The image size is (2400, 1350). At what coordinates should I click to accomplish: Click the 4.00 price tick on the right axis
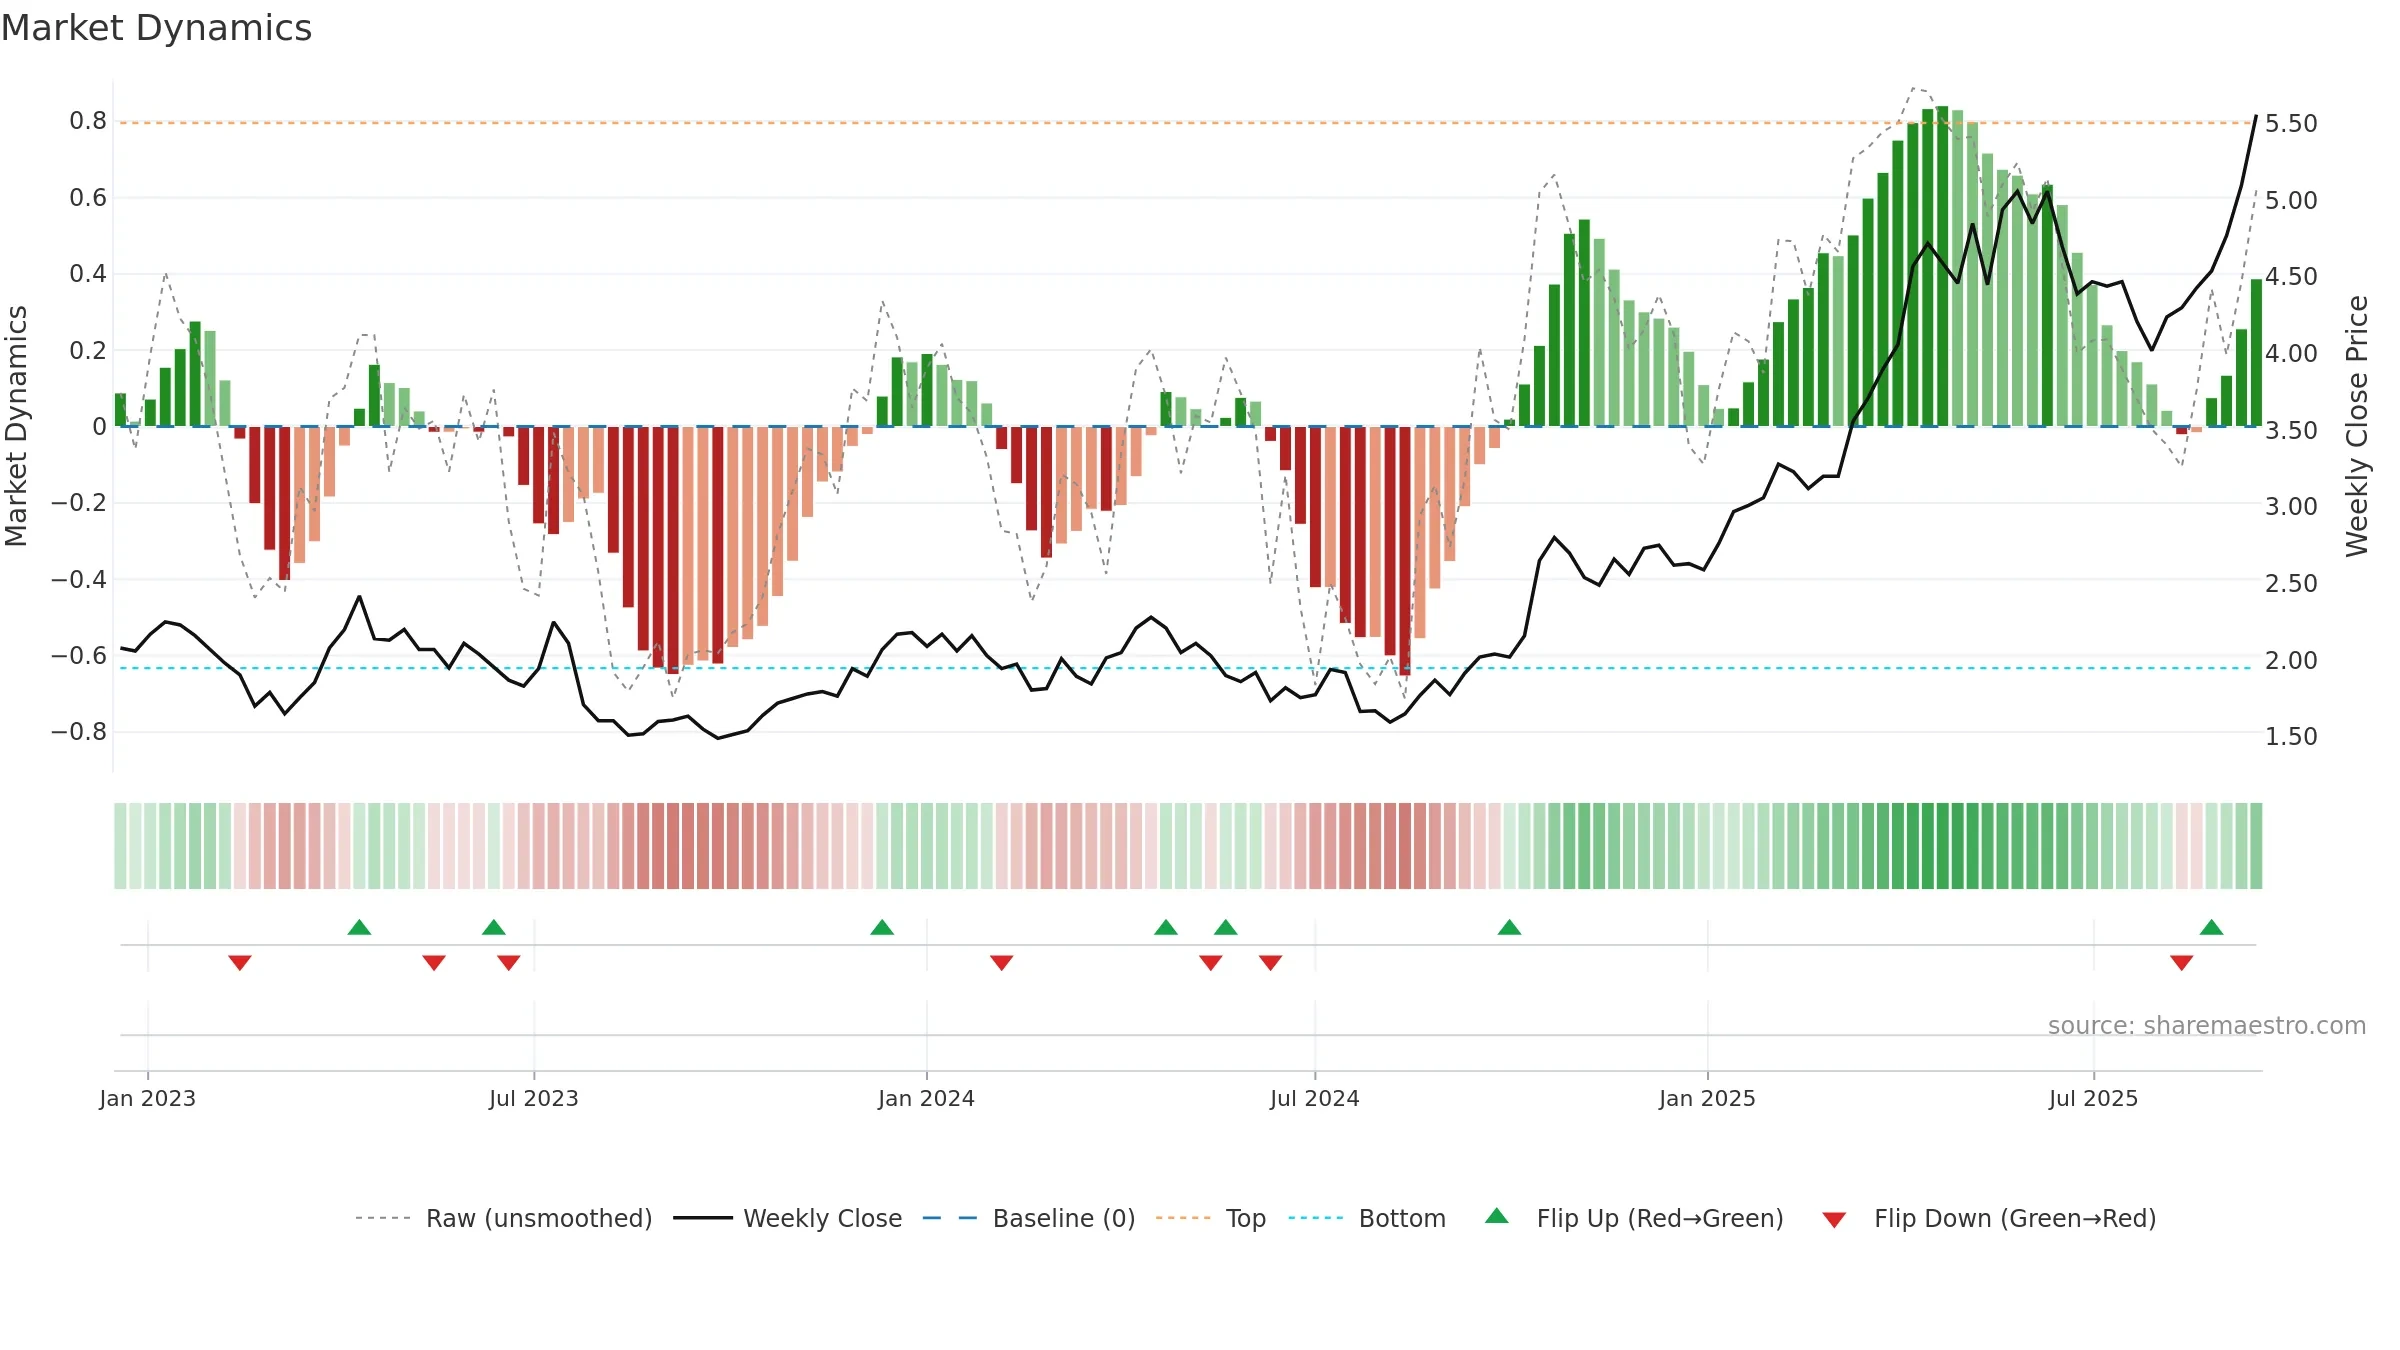[x=2291, y=353]
